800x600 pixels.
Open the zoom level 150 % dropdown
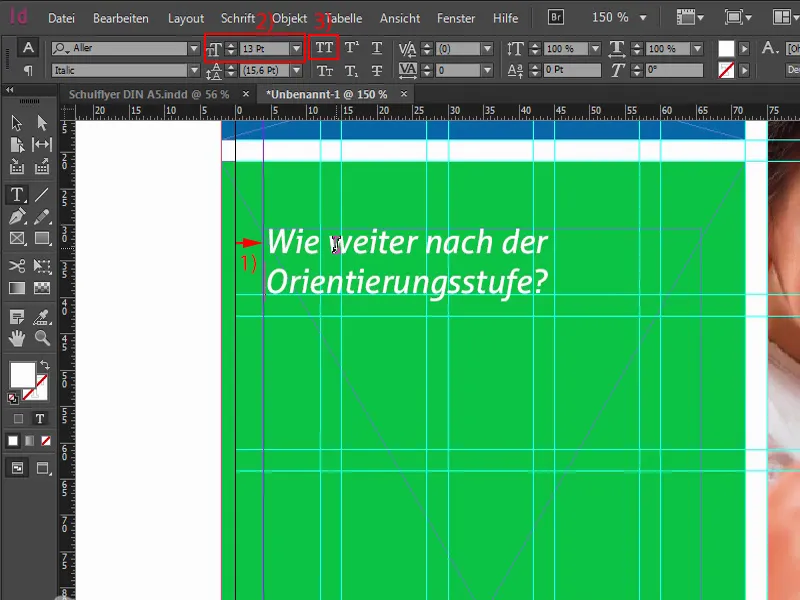coord(643,18)
